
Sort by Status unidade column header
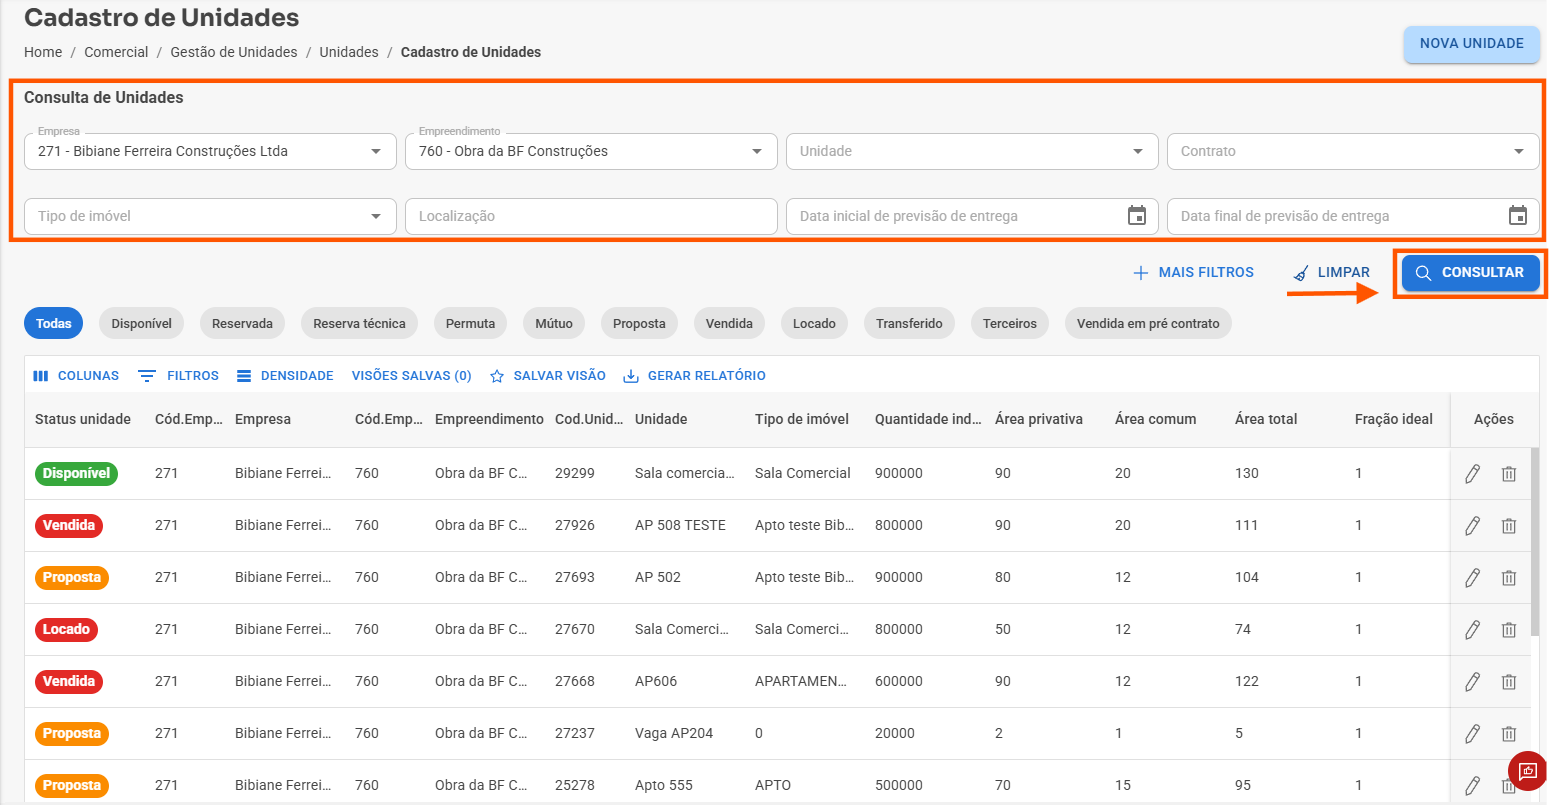click(x=83, y=420)
